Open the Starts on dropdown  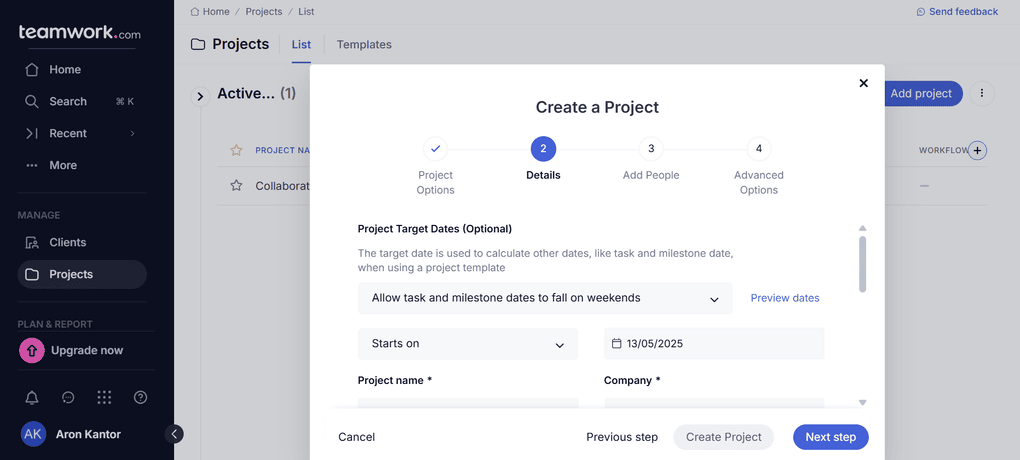point(468,344)
